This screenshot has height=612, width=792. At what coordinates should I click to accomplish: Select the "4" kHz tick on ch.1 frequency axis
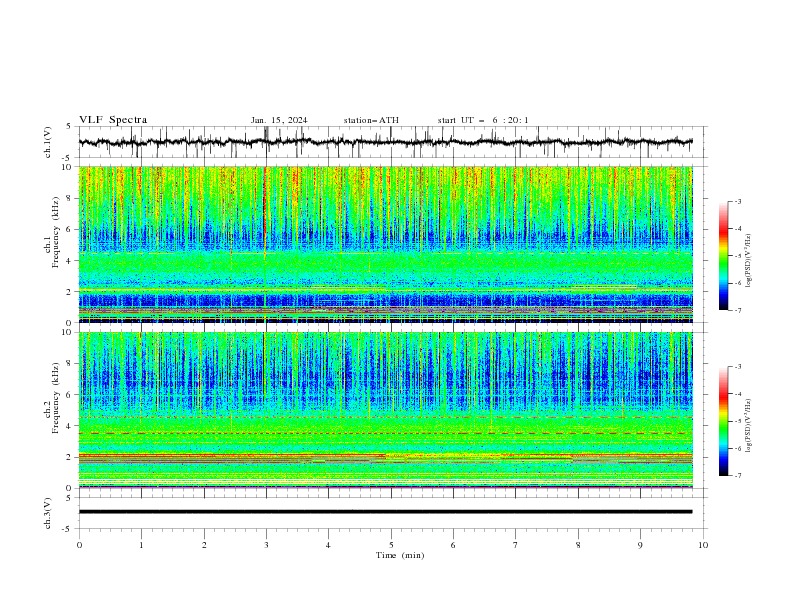point(70,261)
